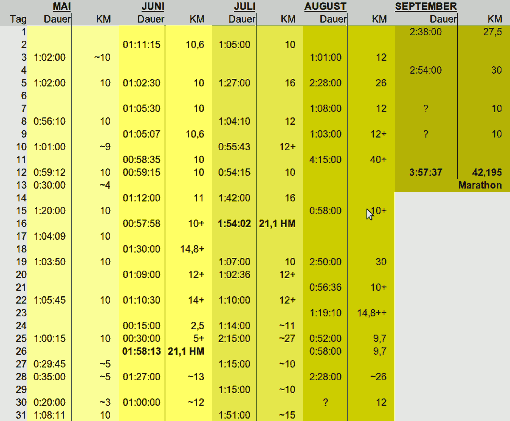The width and height of the screenshot is (510, 421).
Task: Select the Marathon label cell
Action: pyautogui.click(x=480, y=185)
